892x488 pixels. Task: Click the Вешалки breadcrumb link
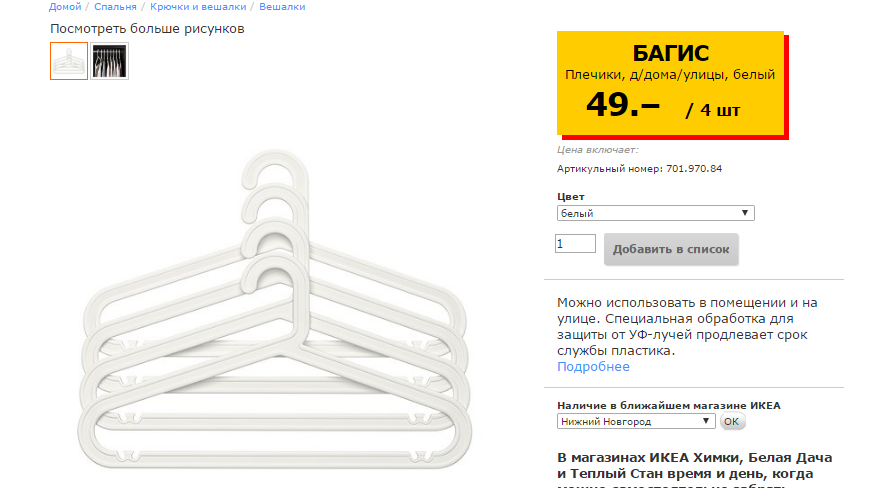click(x=282, y=7)
